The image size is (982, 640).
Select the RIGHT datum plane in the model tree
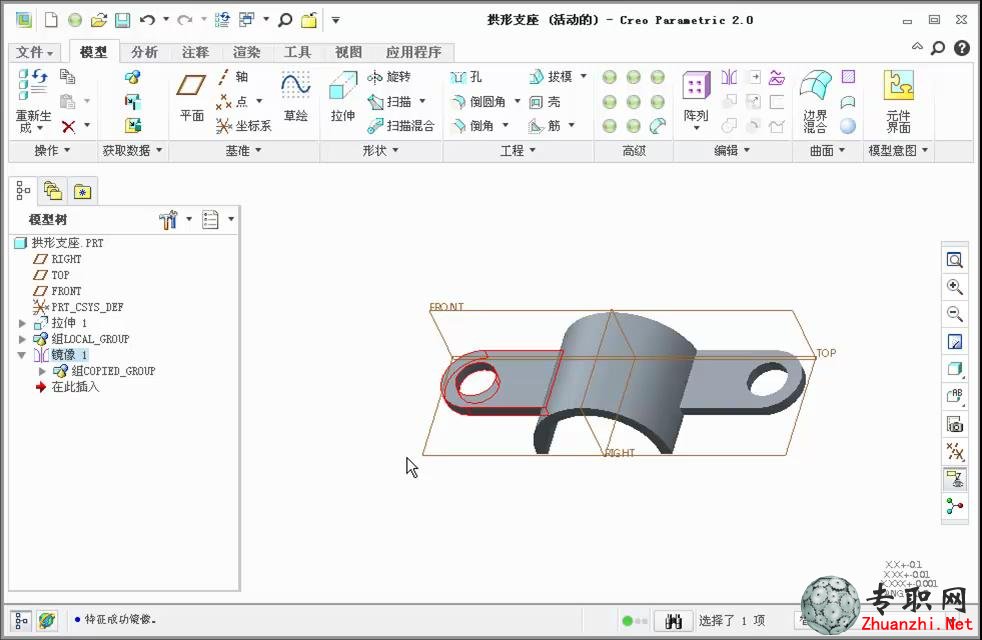pyautogui.click(x=58, y=259)
